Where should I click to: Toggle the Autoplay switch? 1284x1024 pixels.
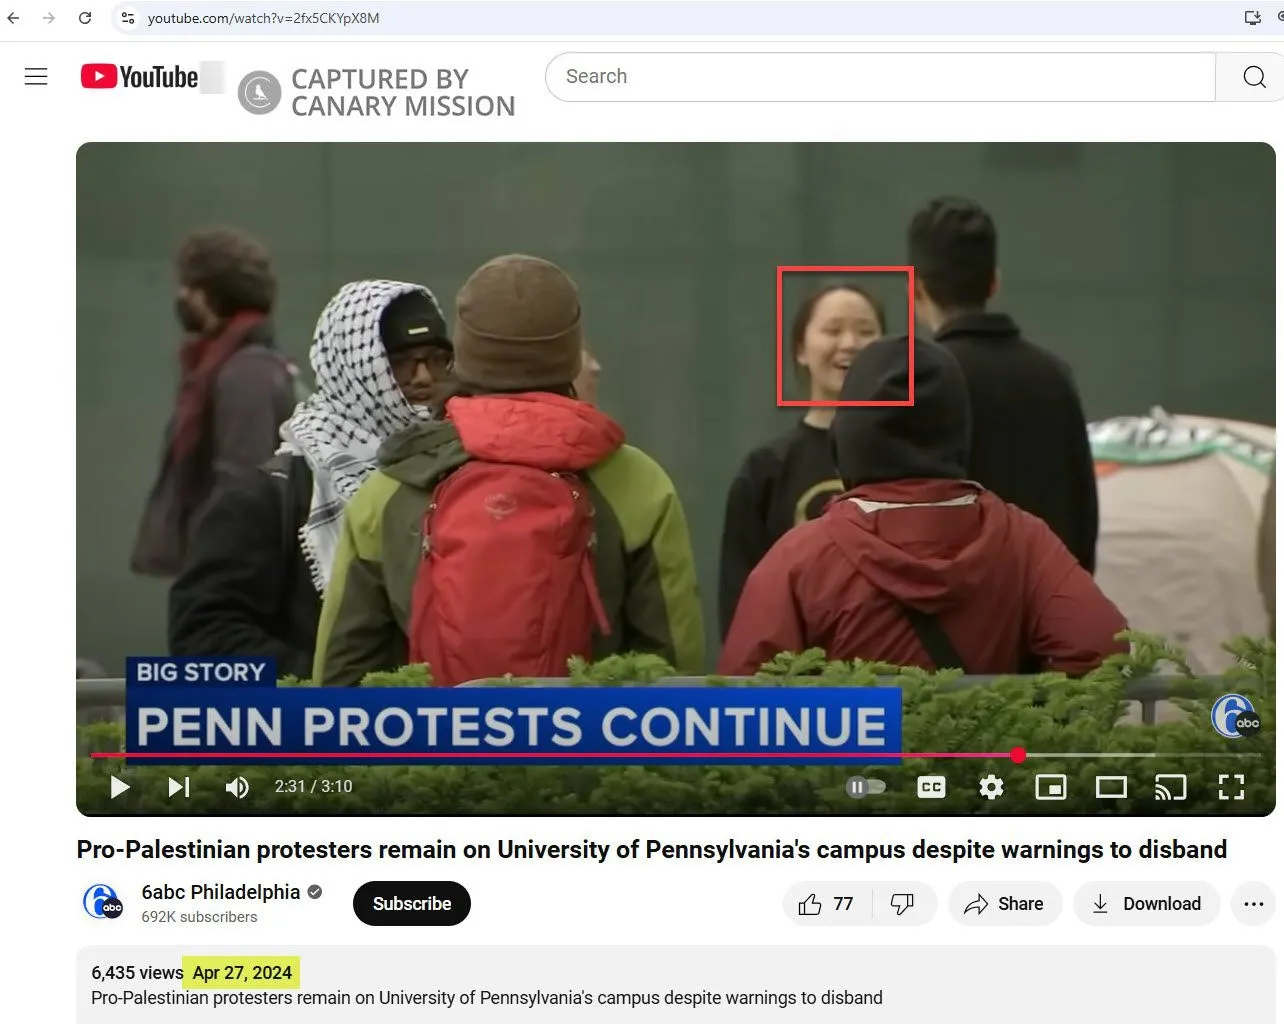coord(865,787)
